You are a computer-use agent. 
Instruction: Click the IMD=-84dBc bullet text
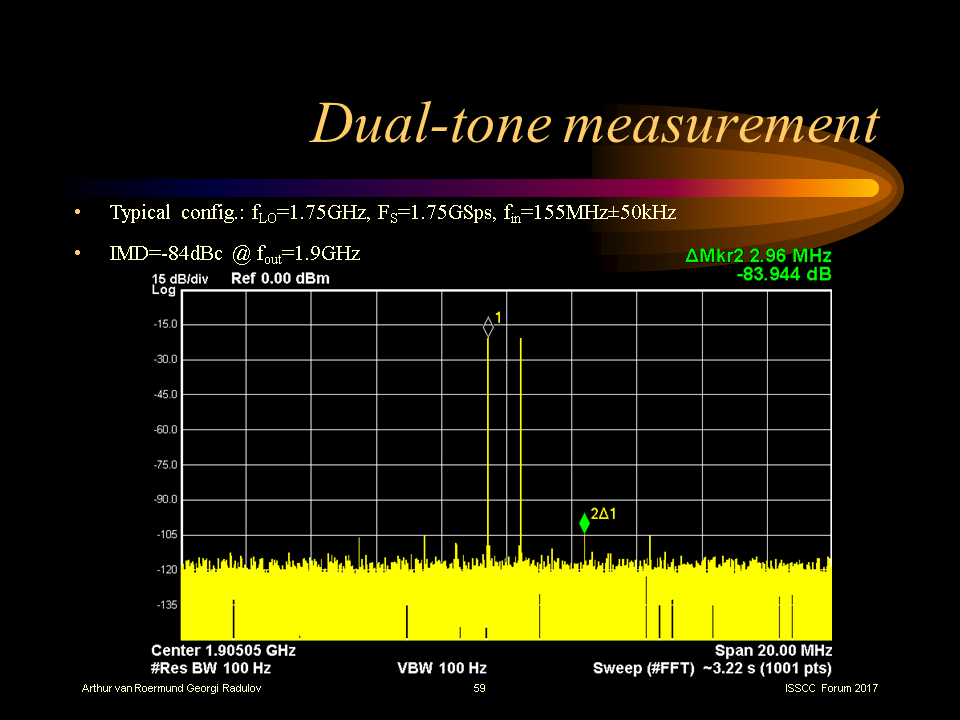pos(234,254)
